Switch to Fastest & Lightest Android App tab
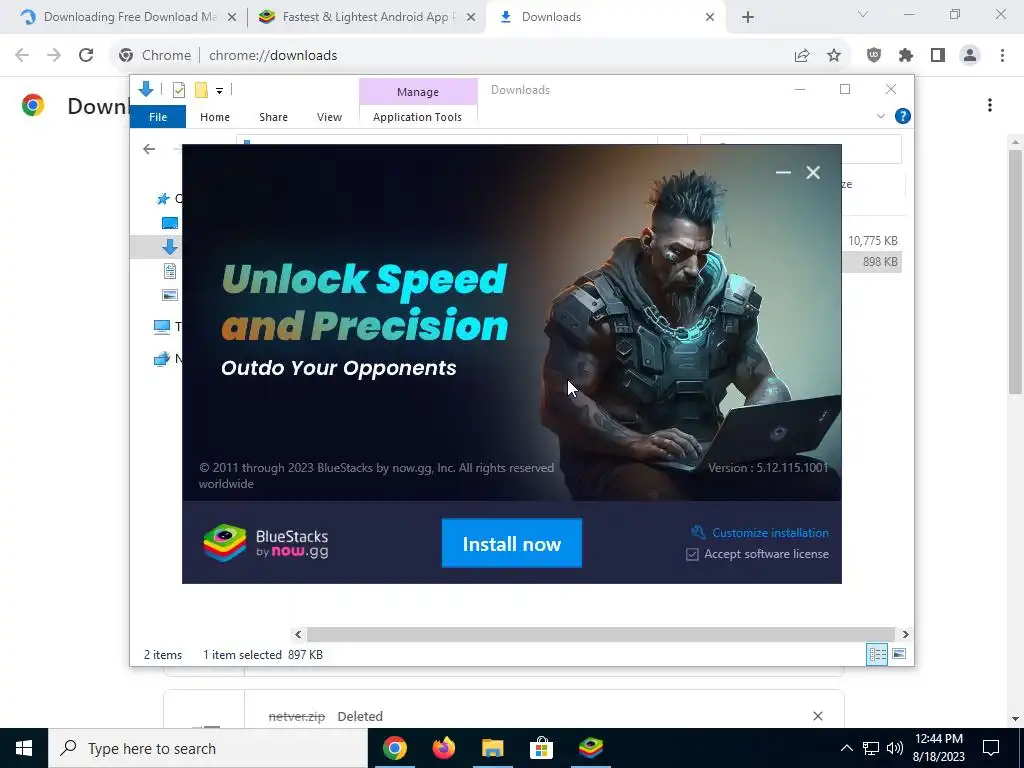This screenshot has height=768, width=1024. pyautogui.click(x=366, y=17)
